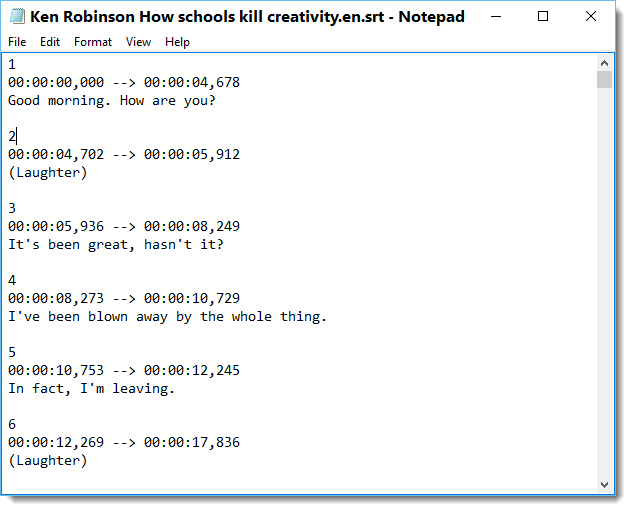Click the text 'Good morning. How are you?'
The width and height of the screenshot is (631, 511).
(x=111, y=100)
